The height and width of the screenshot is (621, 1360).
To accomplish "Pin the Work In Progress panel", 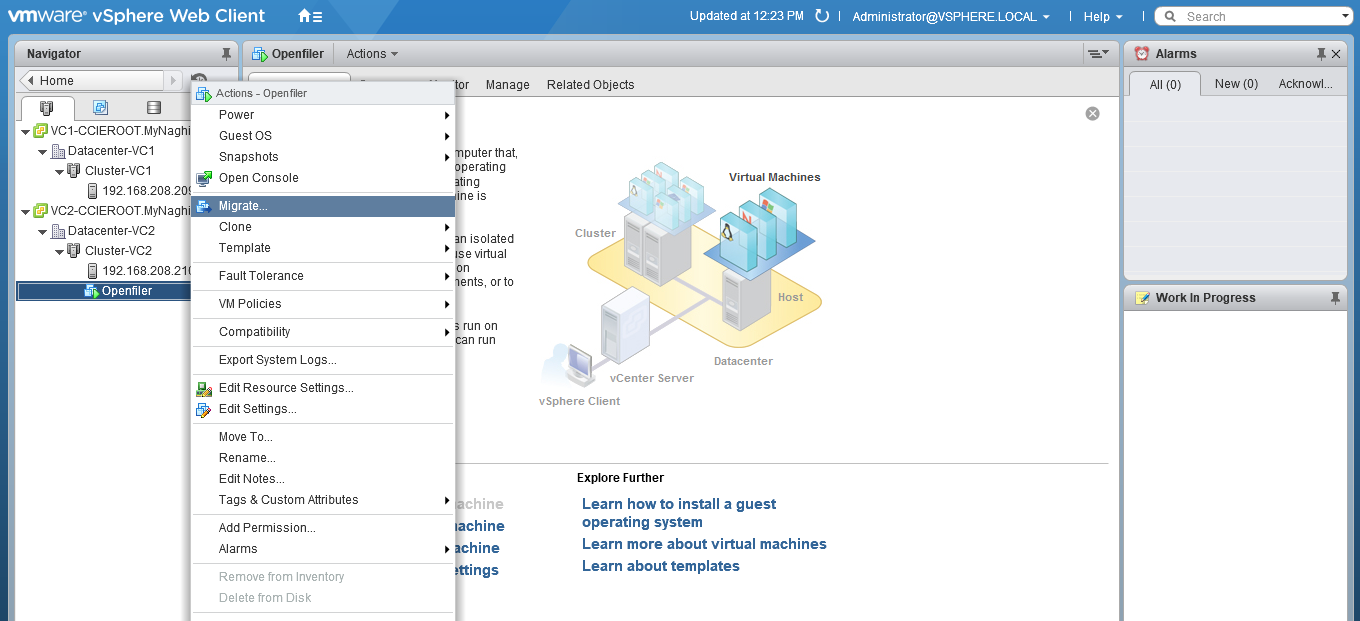I will click(1335, 298).
